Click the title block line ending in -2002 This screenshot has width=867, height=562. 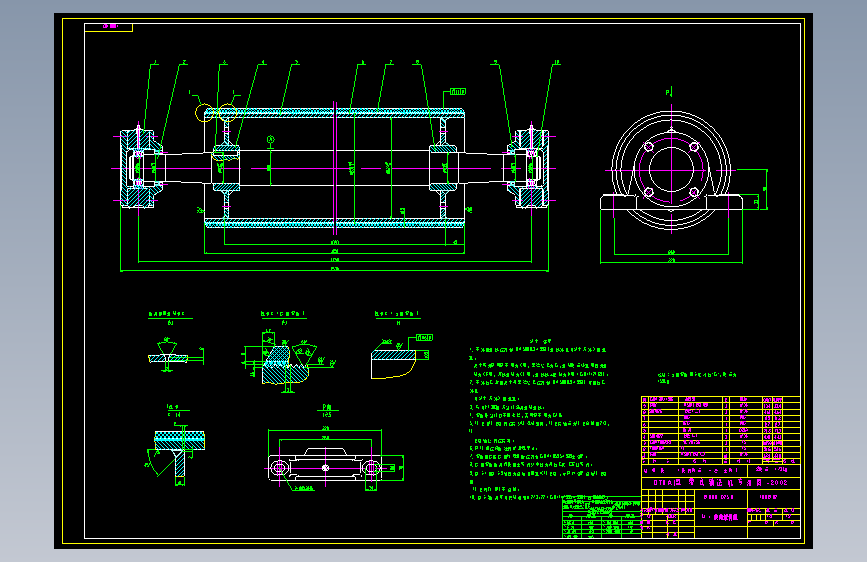click(720, 482)
